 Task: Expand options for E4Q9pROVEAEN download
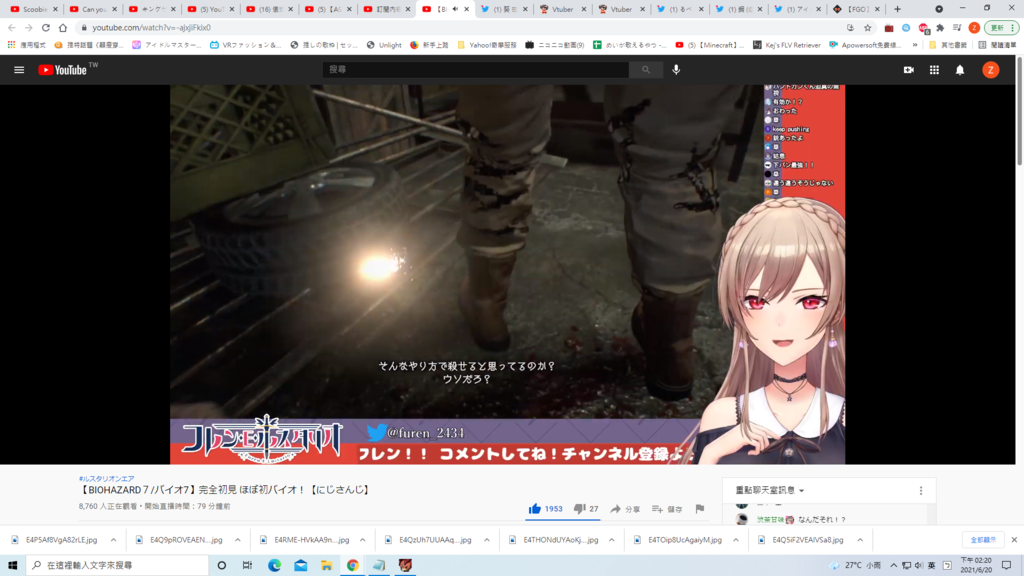click(238, 540)
